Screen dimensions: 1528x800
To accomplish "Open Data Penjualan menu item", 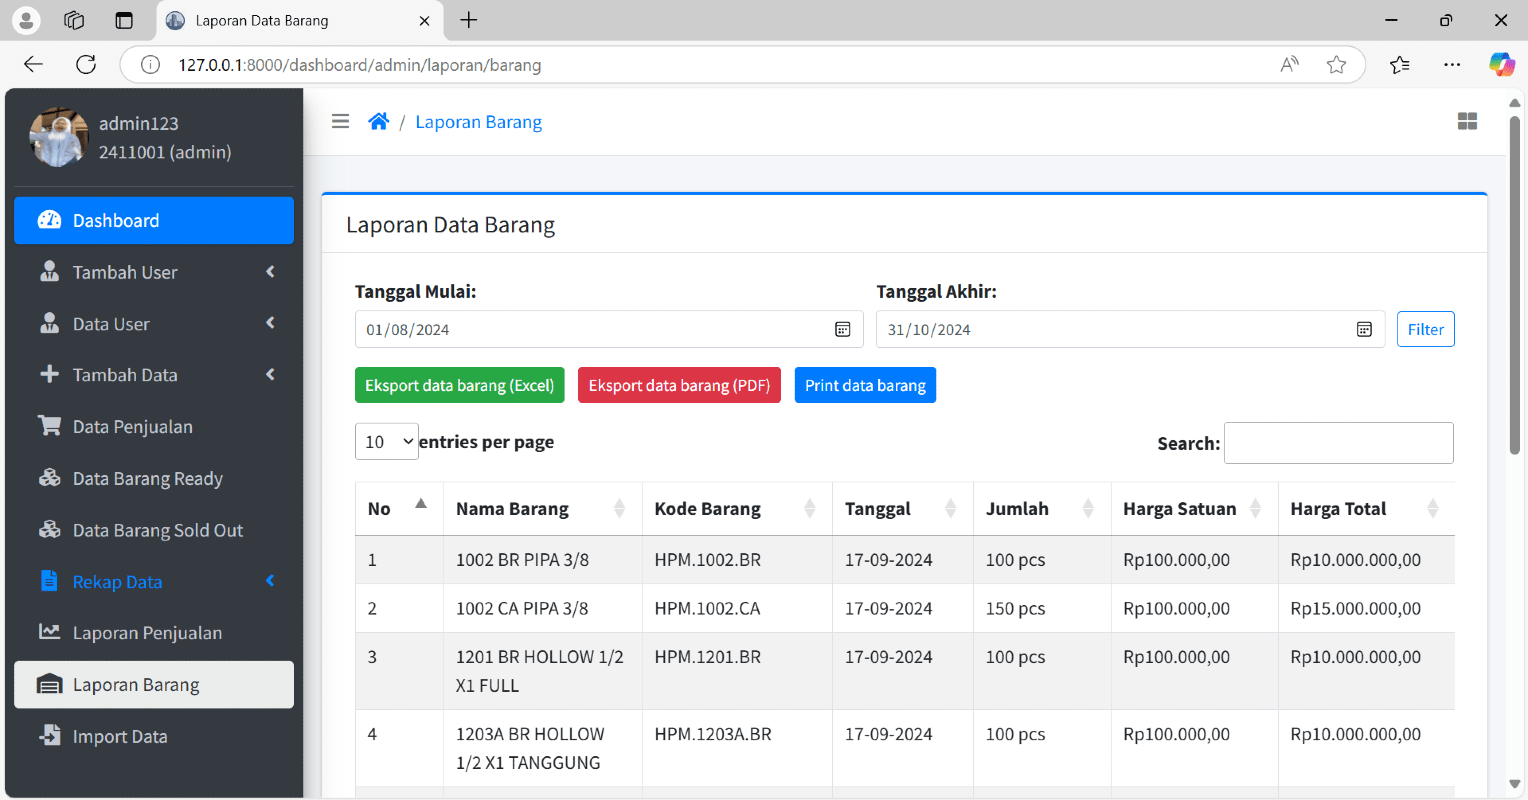I will tap(154, 426).
